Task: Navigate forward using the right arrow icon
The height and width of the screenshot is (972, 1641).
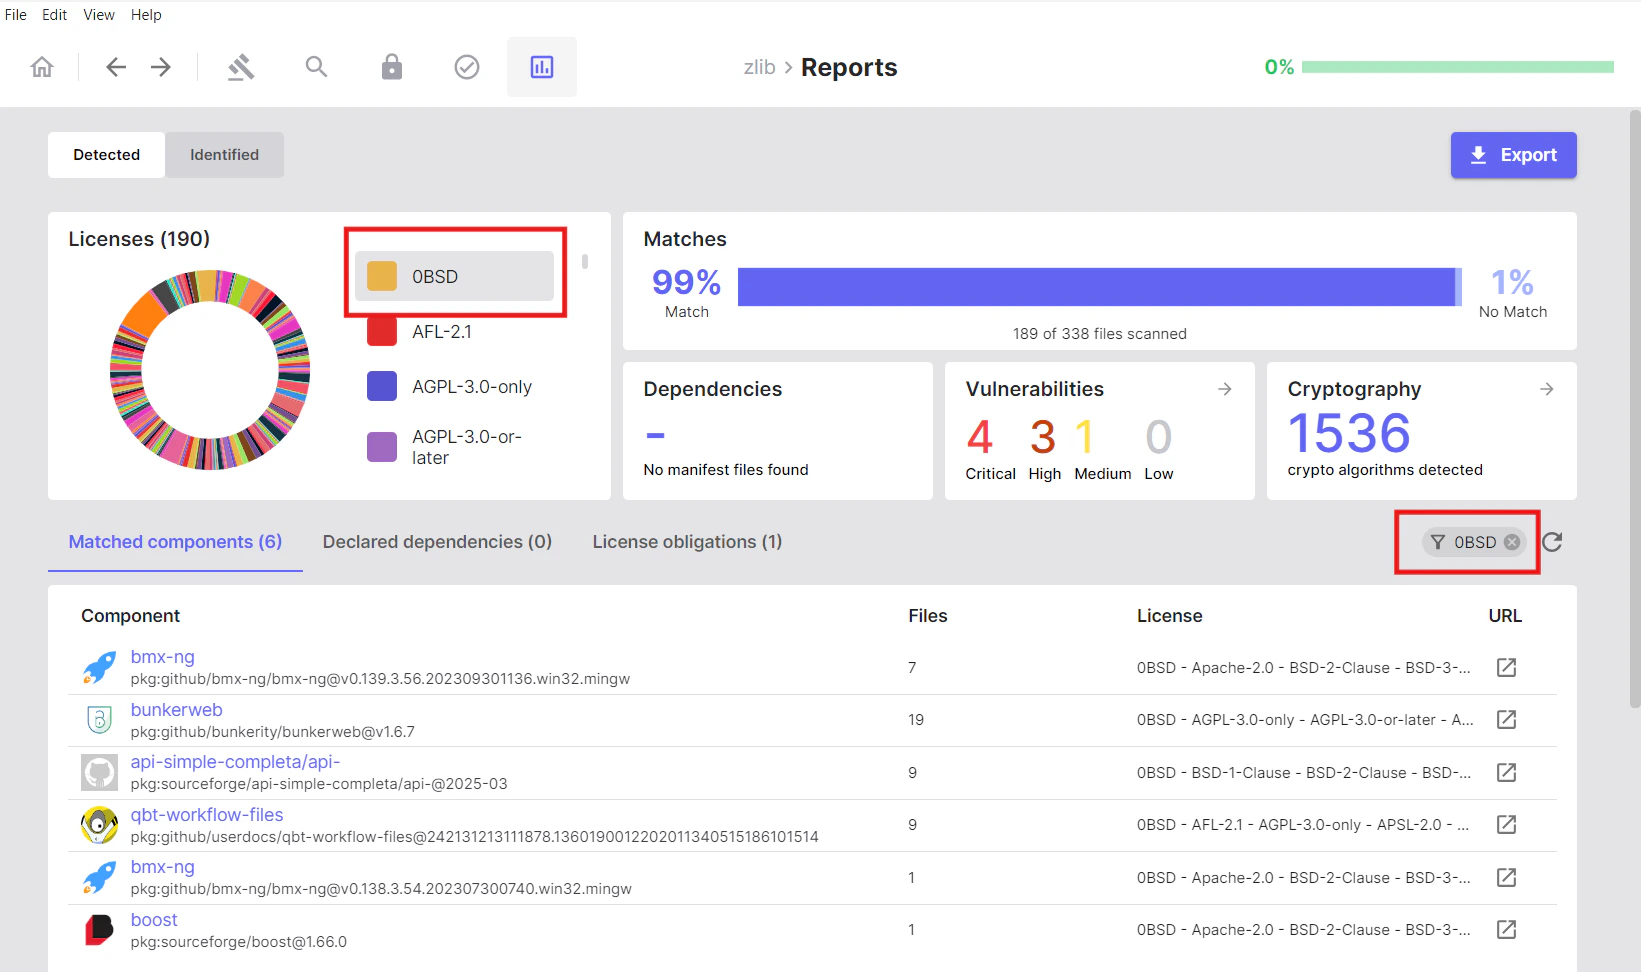Action: (x=160, y=66)
